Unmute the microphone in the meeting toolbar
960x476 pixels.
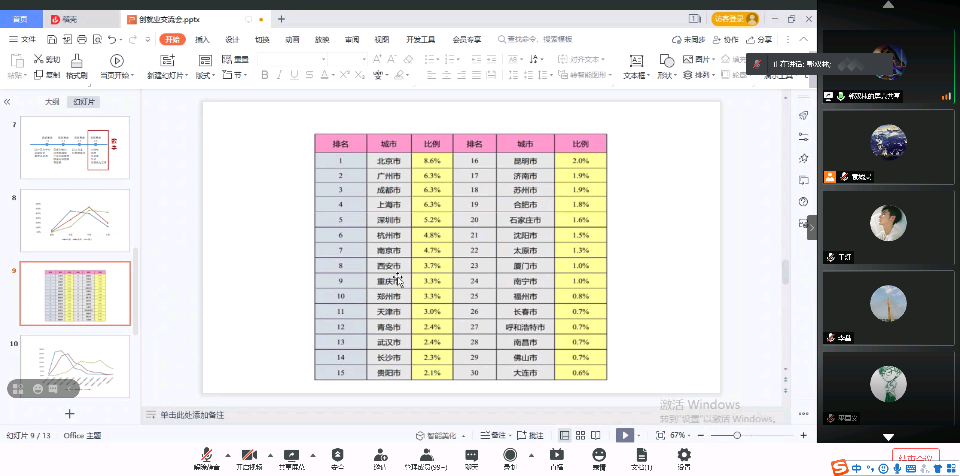coord(207,455)
